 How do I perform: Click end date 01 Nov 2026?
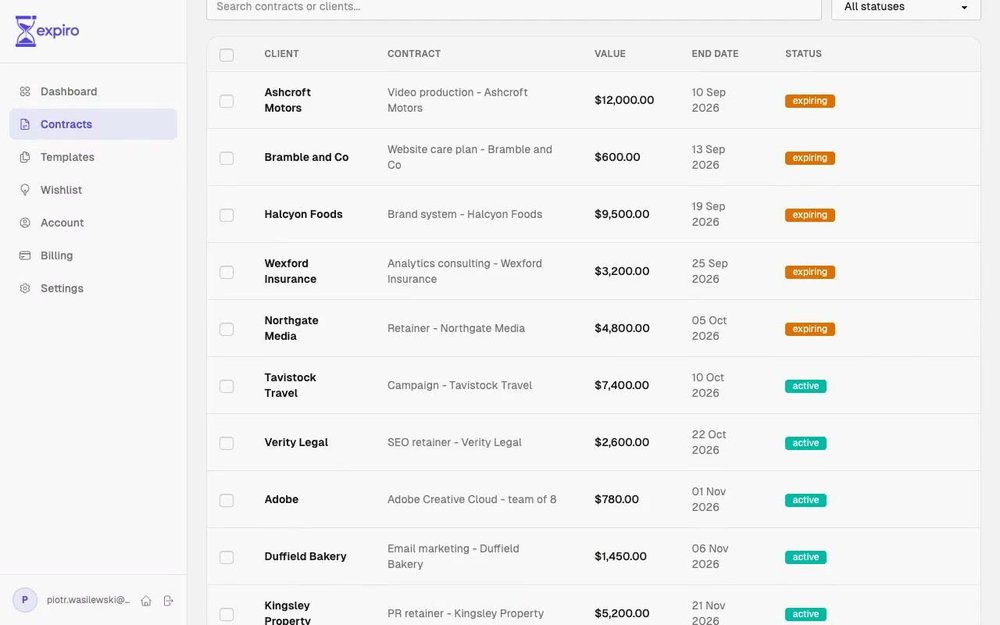tap(709, 499)
